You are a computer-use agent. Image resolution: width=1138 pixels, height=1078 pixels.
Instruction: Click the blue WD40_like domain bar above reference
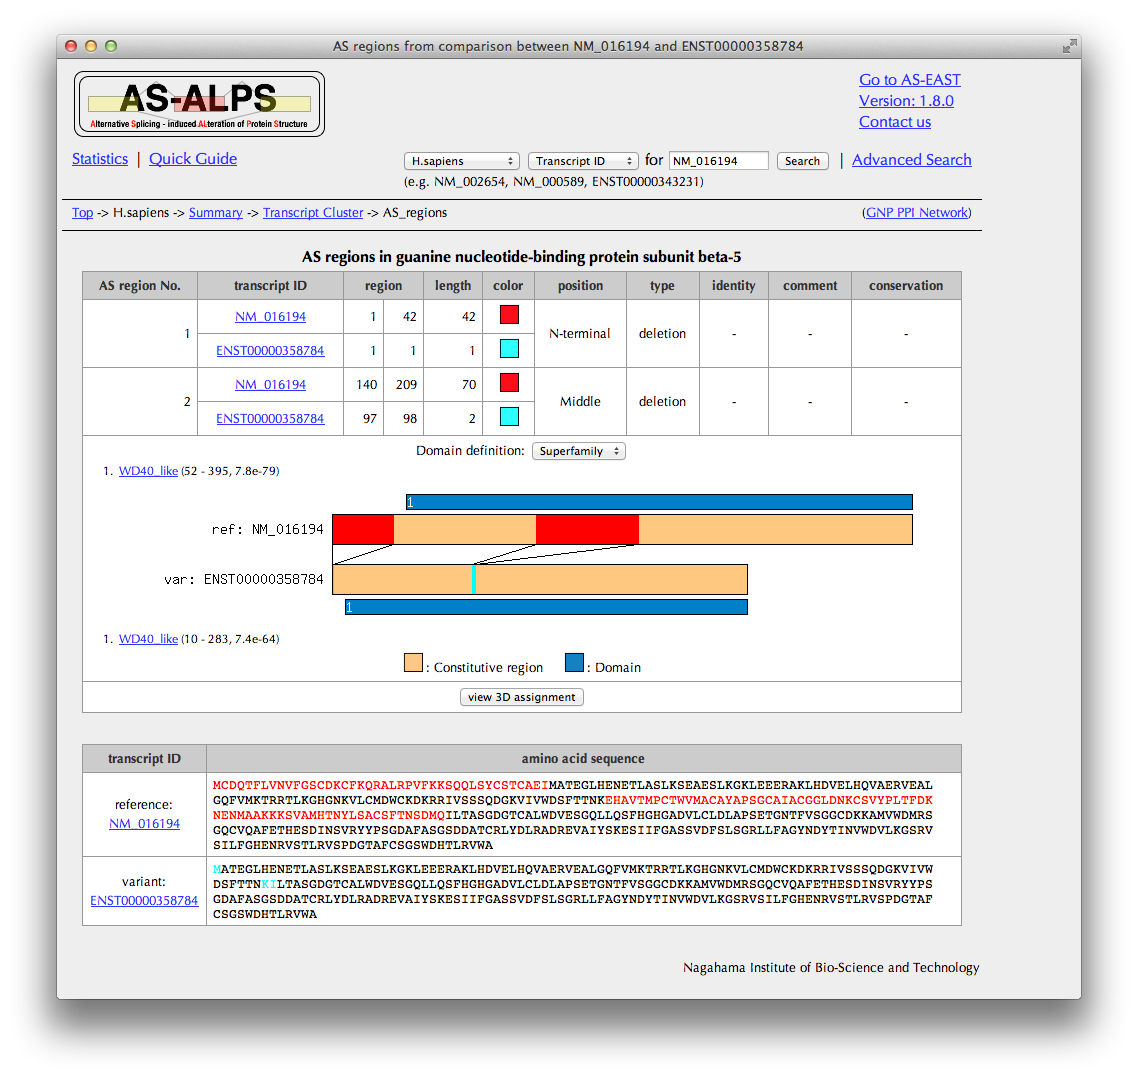coord(659,502)
